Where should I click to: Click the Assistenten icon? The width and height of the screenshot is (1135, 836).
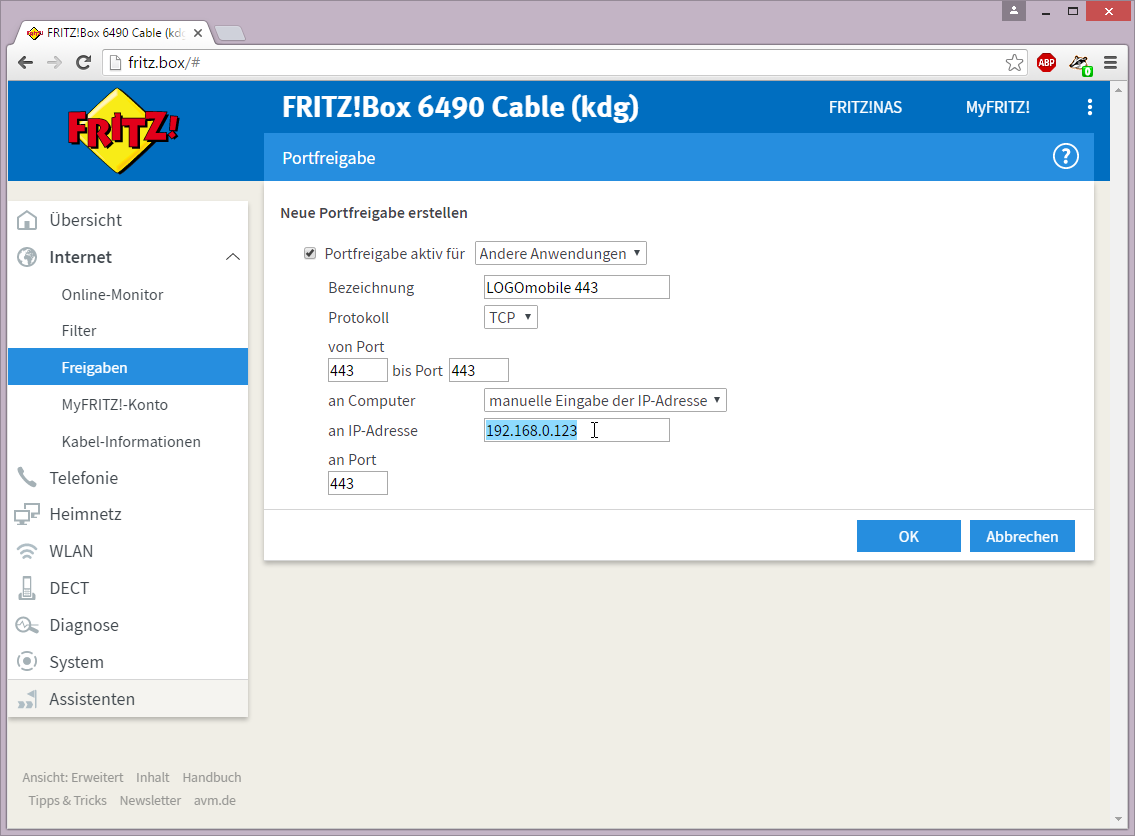click(27, 699)
